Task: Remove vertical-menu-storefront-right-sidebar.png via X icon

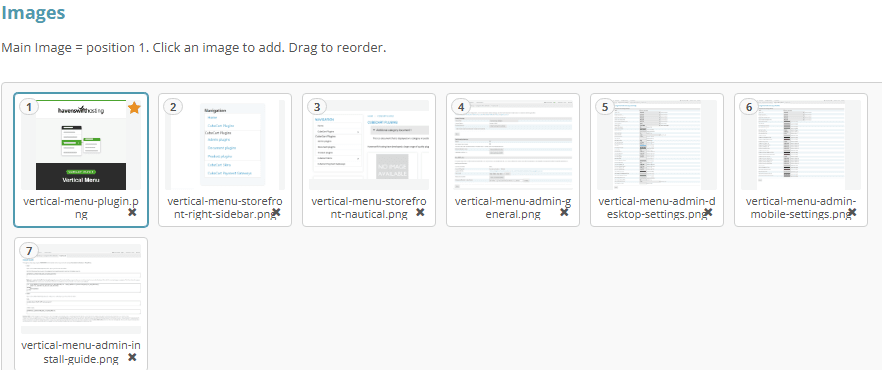Action: (x=276, y=212)
